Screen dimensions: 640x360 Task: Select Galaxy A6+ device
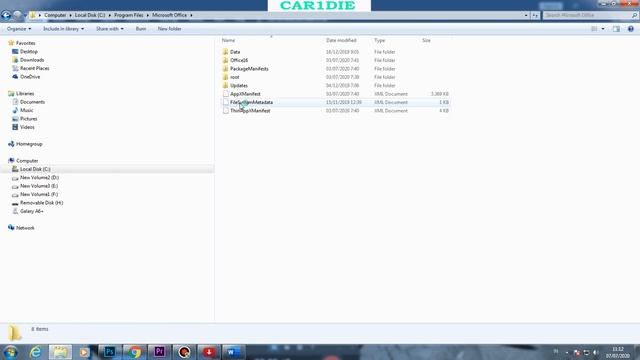(31, 211)
